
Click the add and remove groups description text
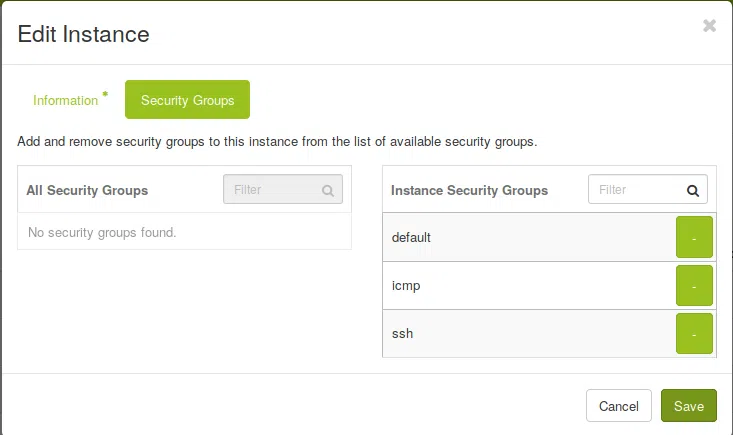click(x=277, y=141)
